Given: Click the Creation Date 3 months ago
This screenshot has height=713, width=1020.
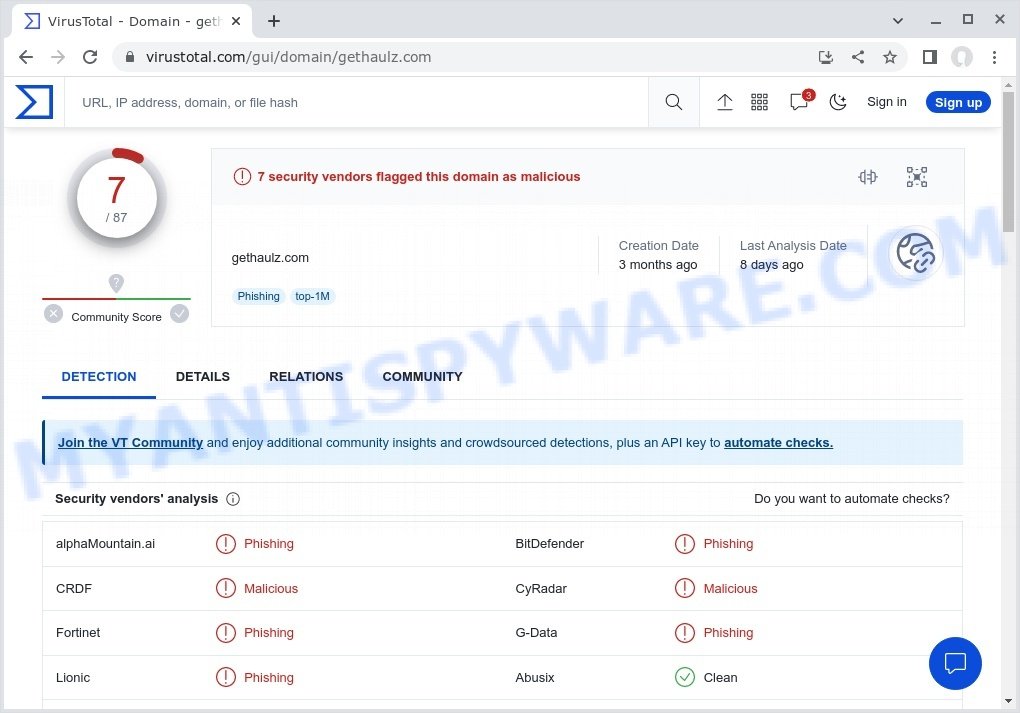Looking at the screenshot, I should coord(658,255).
